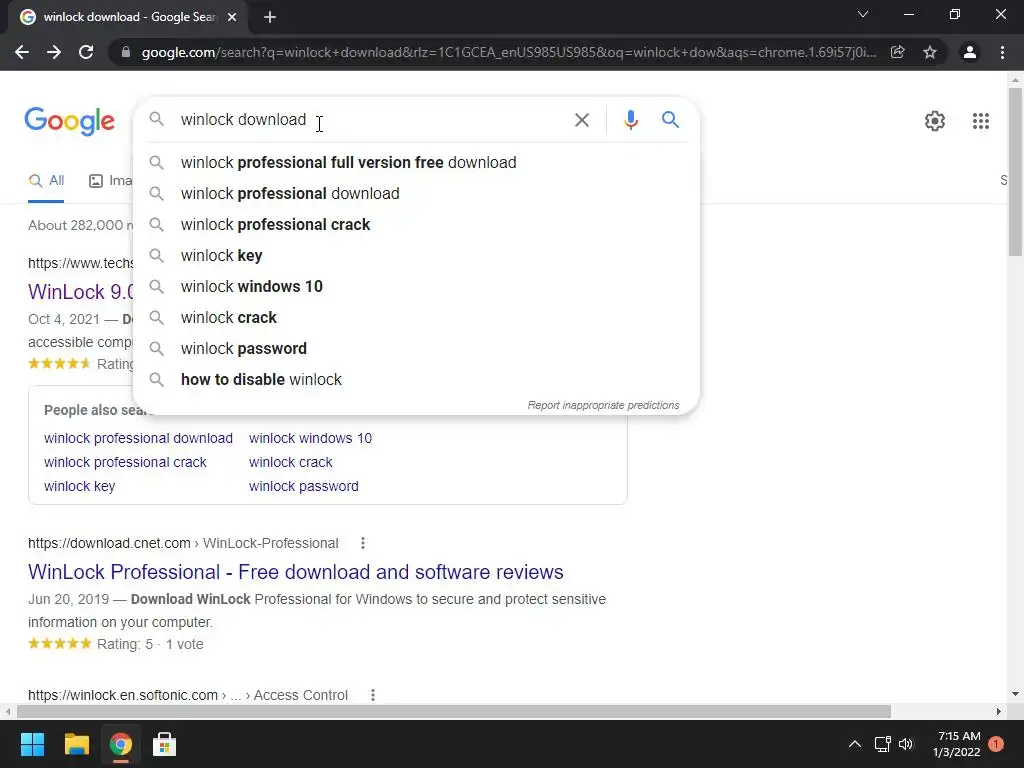1024x768 pixels.
Task: Open the Chrome profile menu
Action: (x=970, y=52)
